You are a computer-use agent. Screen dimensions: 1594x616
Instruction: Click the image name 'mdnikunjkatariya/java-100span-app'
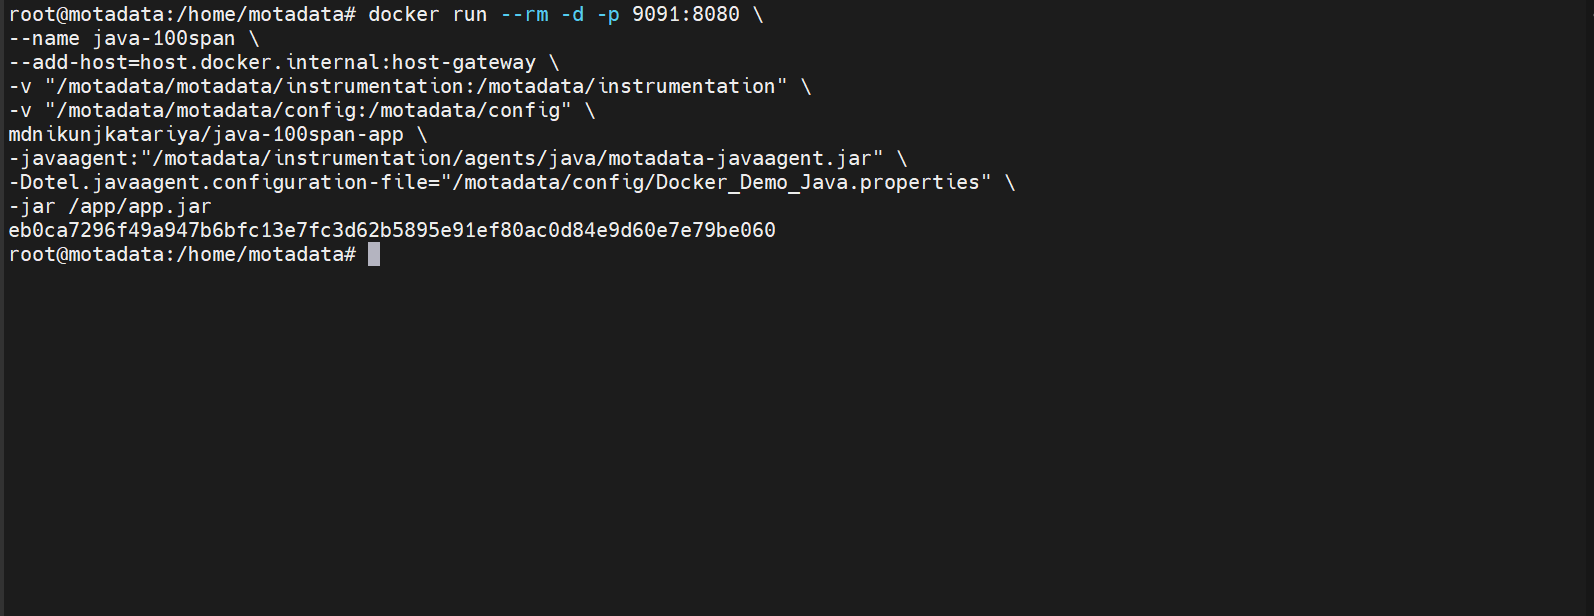click(206, 134)
